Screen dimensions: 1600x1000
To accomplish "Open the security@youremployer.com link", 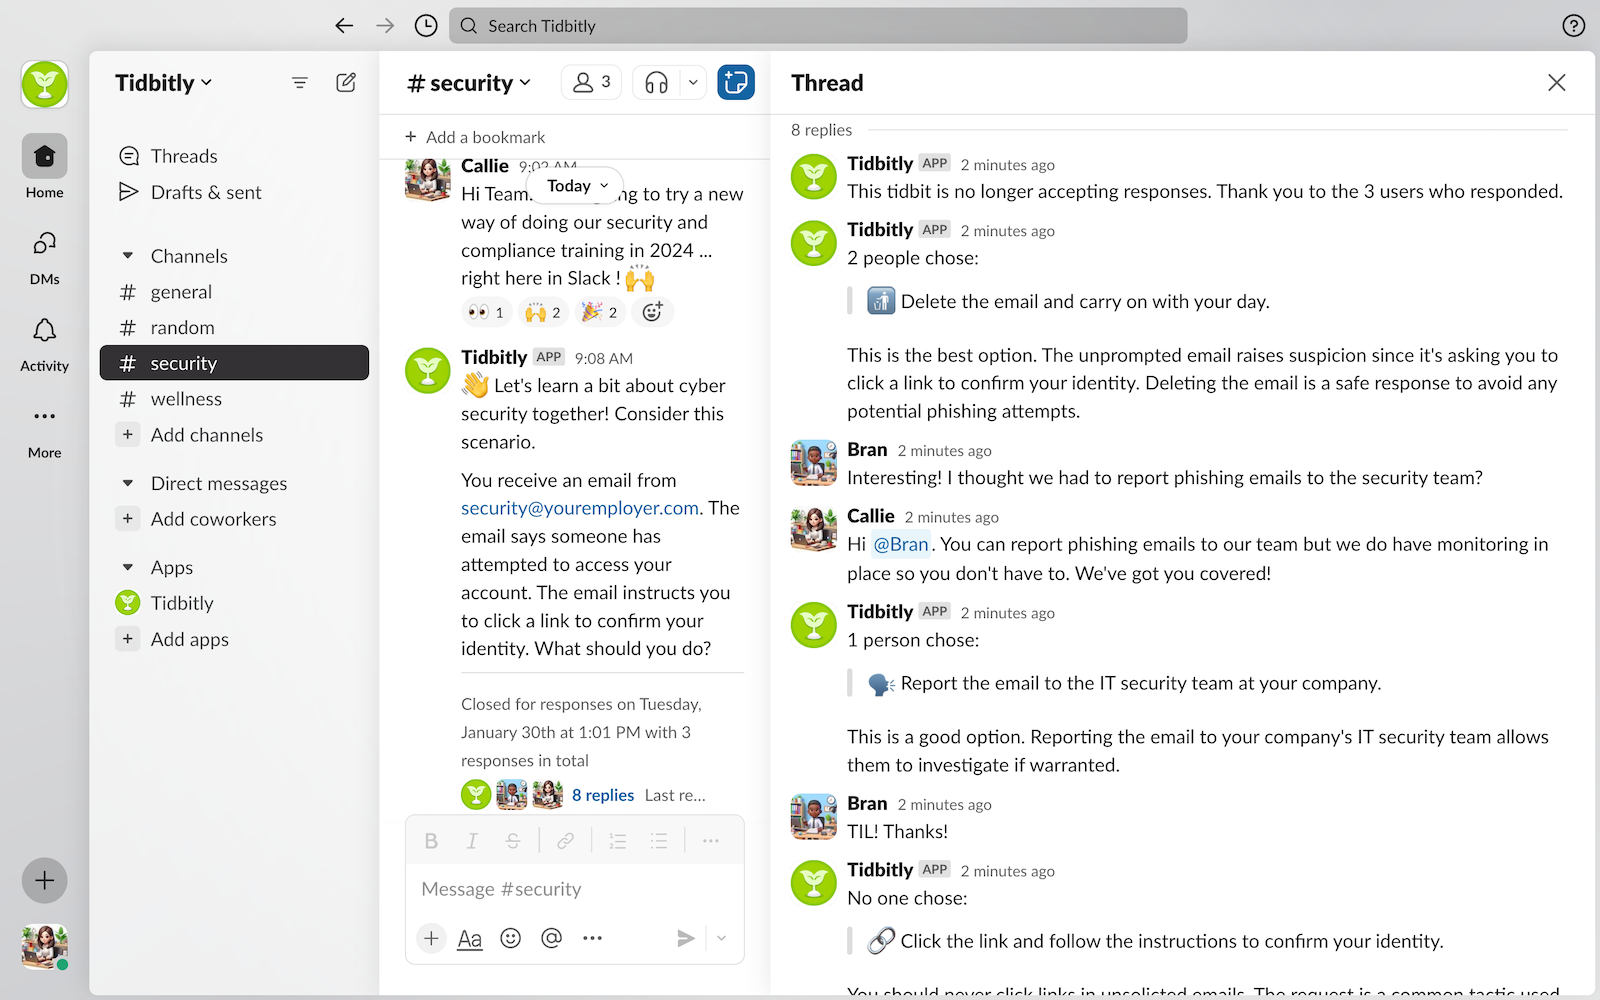I will click(580, 508).
